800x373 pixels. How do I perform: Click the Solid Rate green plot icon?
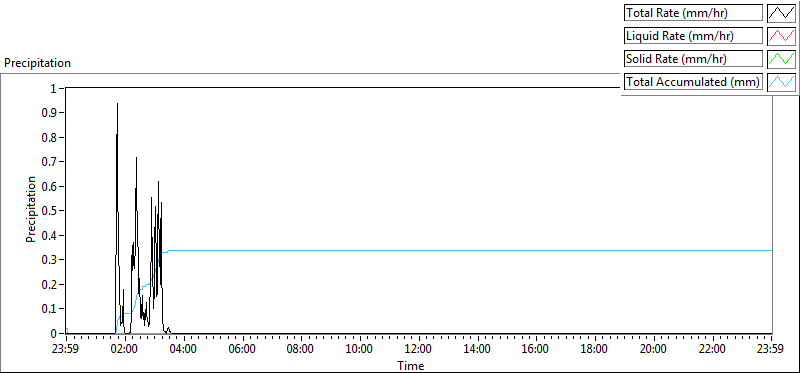(781, 59)
